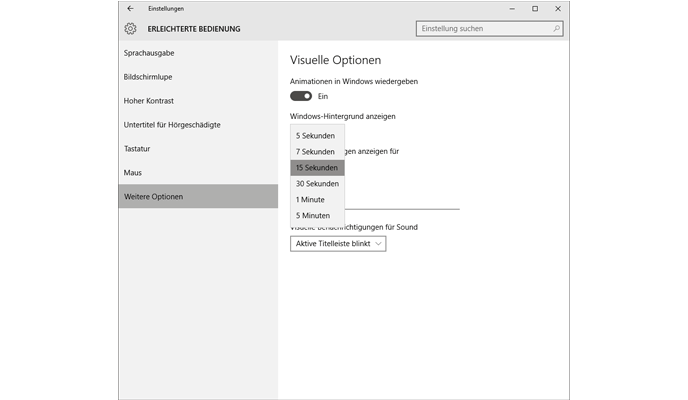The height and width of the screenshot is (400, 688).
Task: Click the search magnifier icon
Action: coord(548,29)
